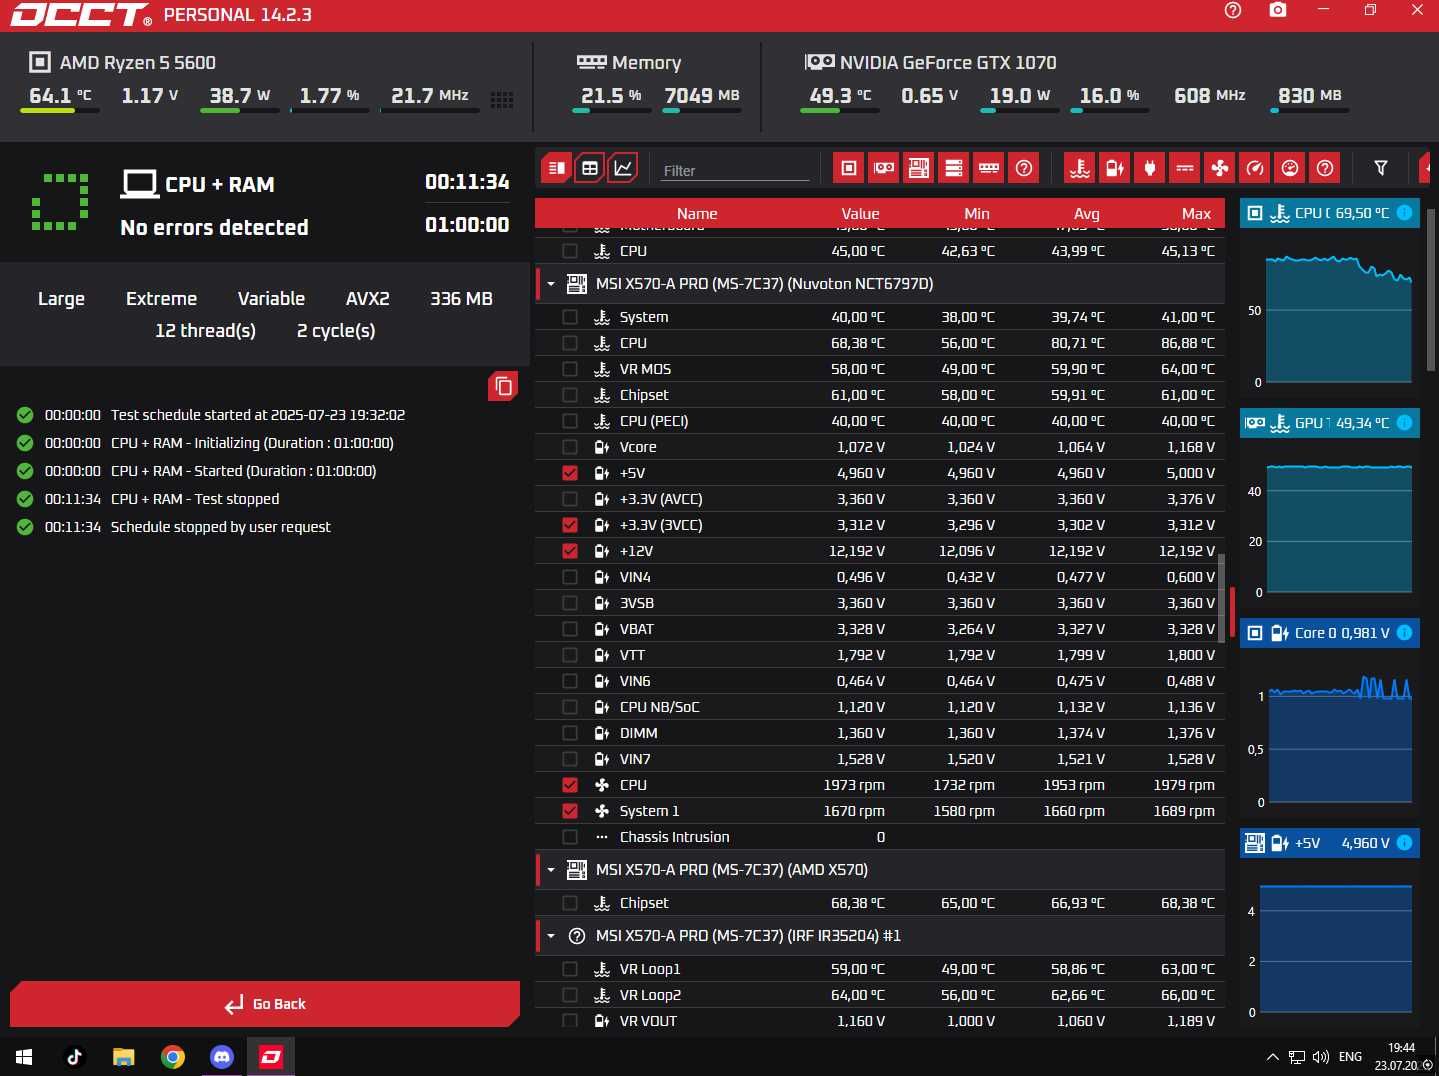Image resolution: width=1439 pixels, height=1076 pixels.
Task: Toggle the memory module hardware filter icon
Action: point(989,168)
